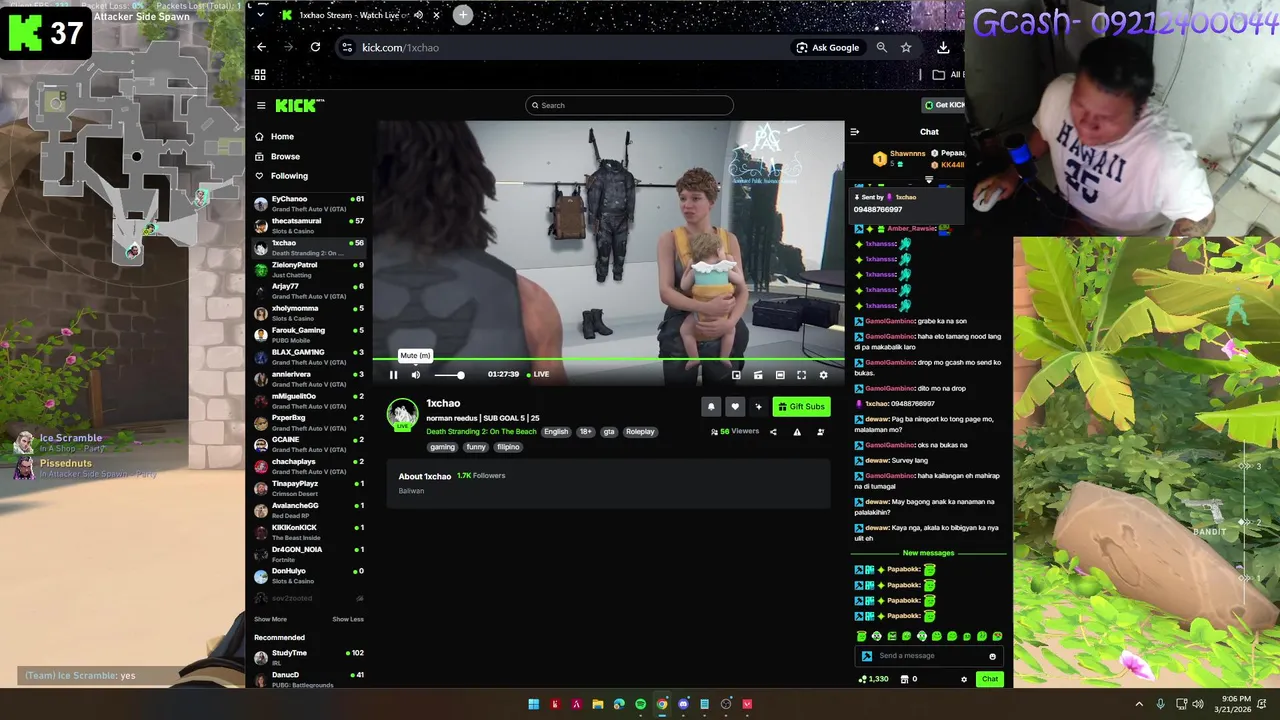Open Spotify from the taskbar
The height and width of the screenshot is (720, 1280).
[641, 704]
